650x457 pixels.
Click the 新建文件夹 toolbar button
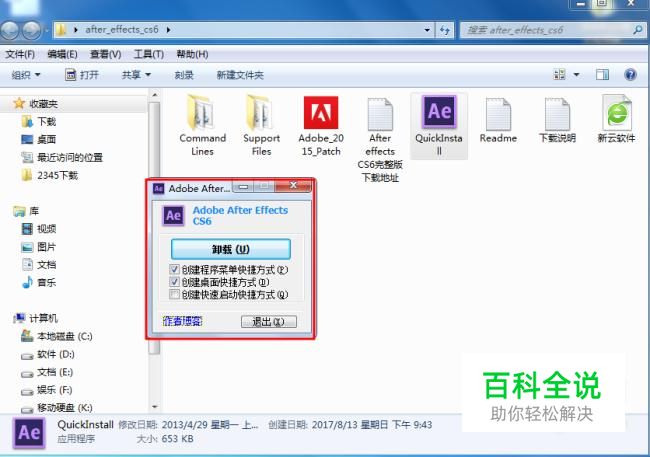click(240, 75)
